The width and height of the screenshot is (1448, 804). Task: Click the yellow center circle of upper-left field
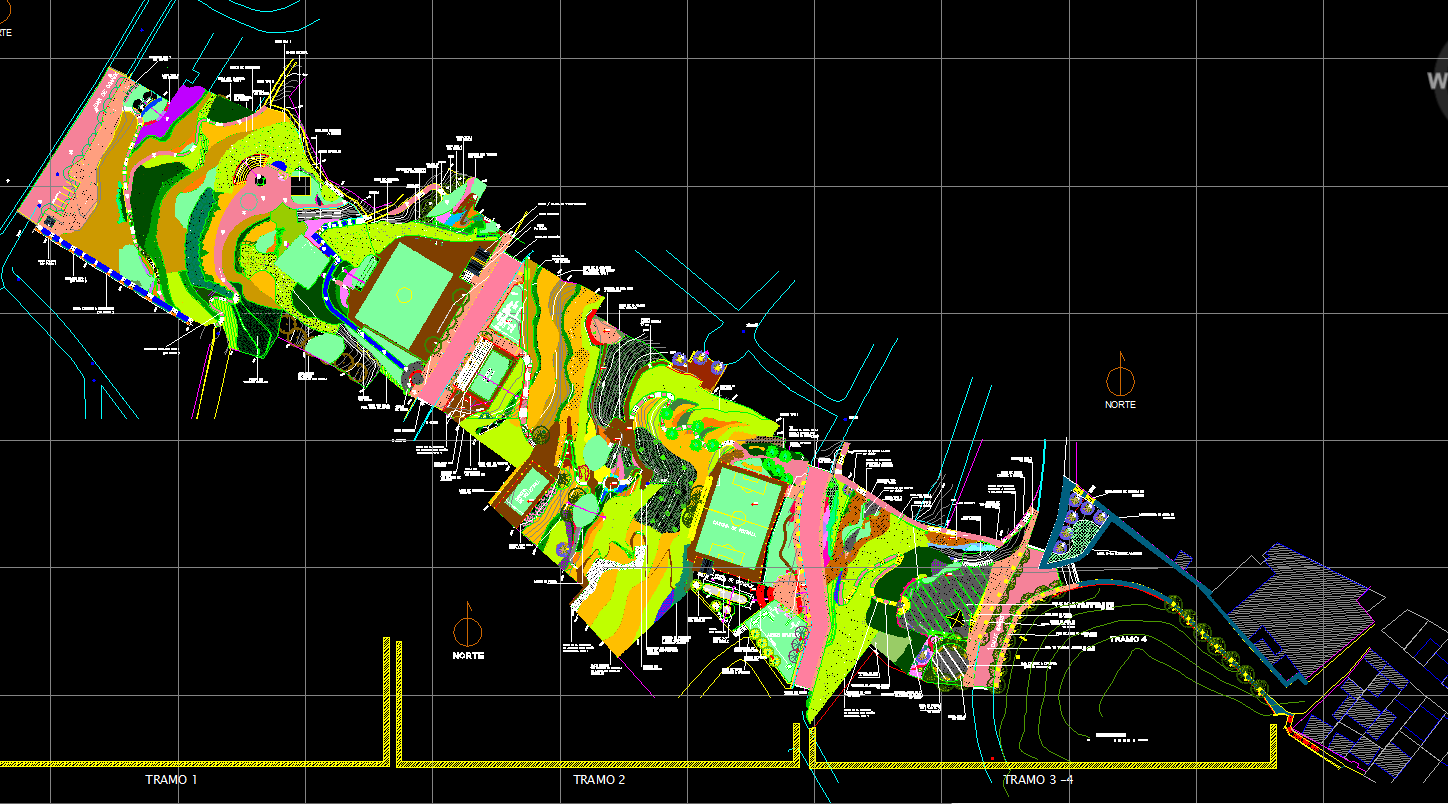tap(403, 295)
